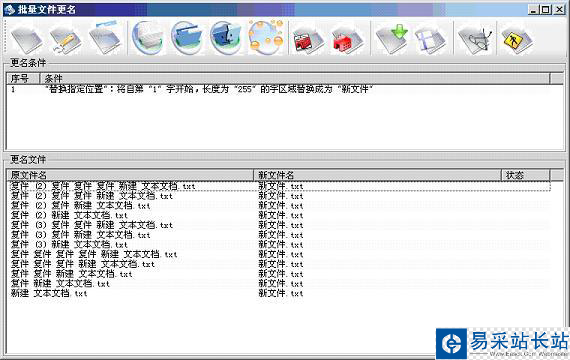
Task: Click the green down arrow page icon
Action: point(392,39)
